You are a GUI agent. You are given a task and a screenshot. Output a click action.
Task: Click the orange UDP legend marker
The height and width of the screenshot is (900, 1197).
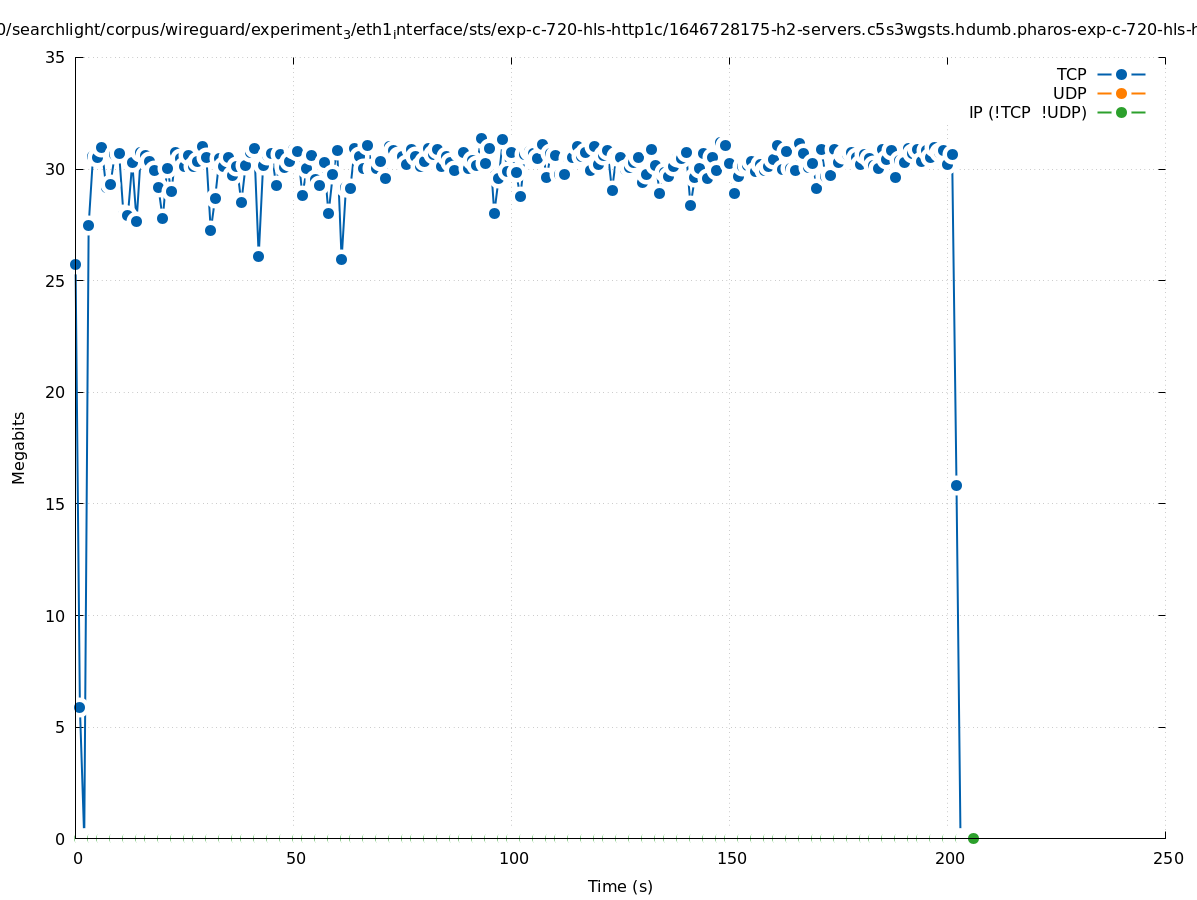point(1121,93)
